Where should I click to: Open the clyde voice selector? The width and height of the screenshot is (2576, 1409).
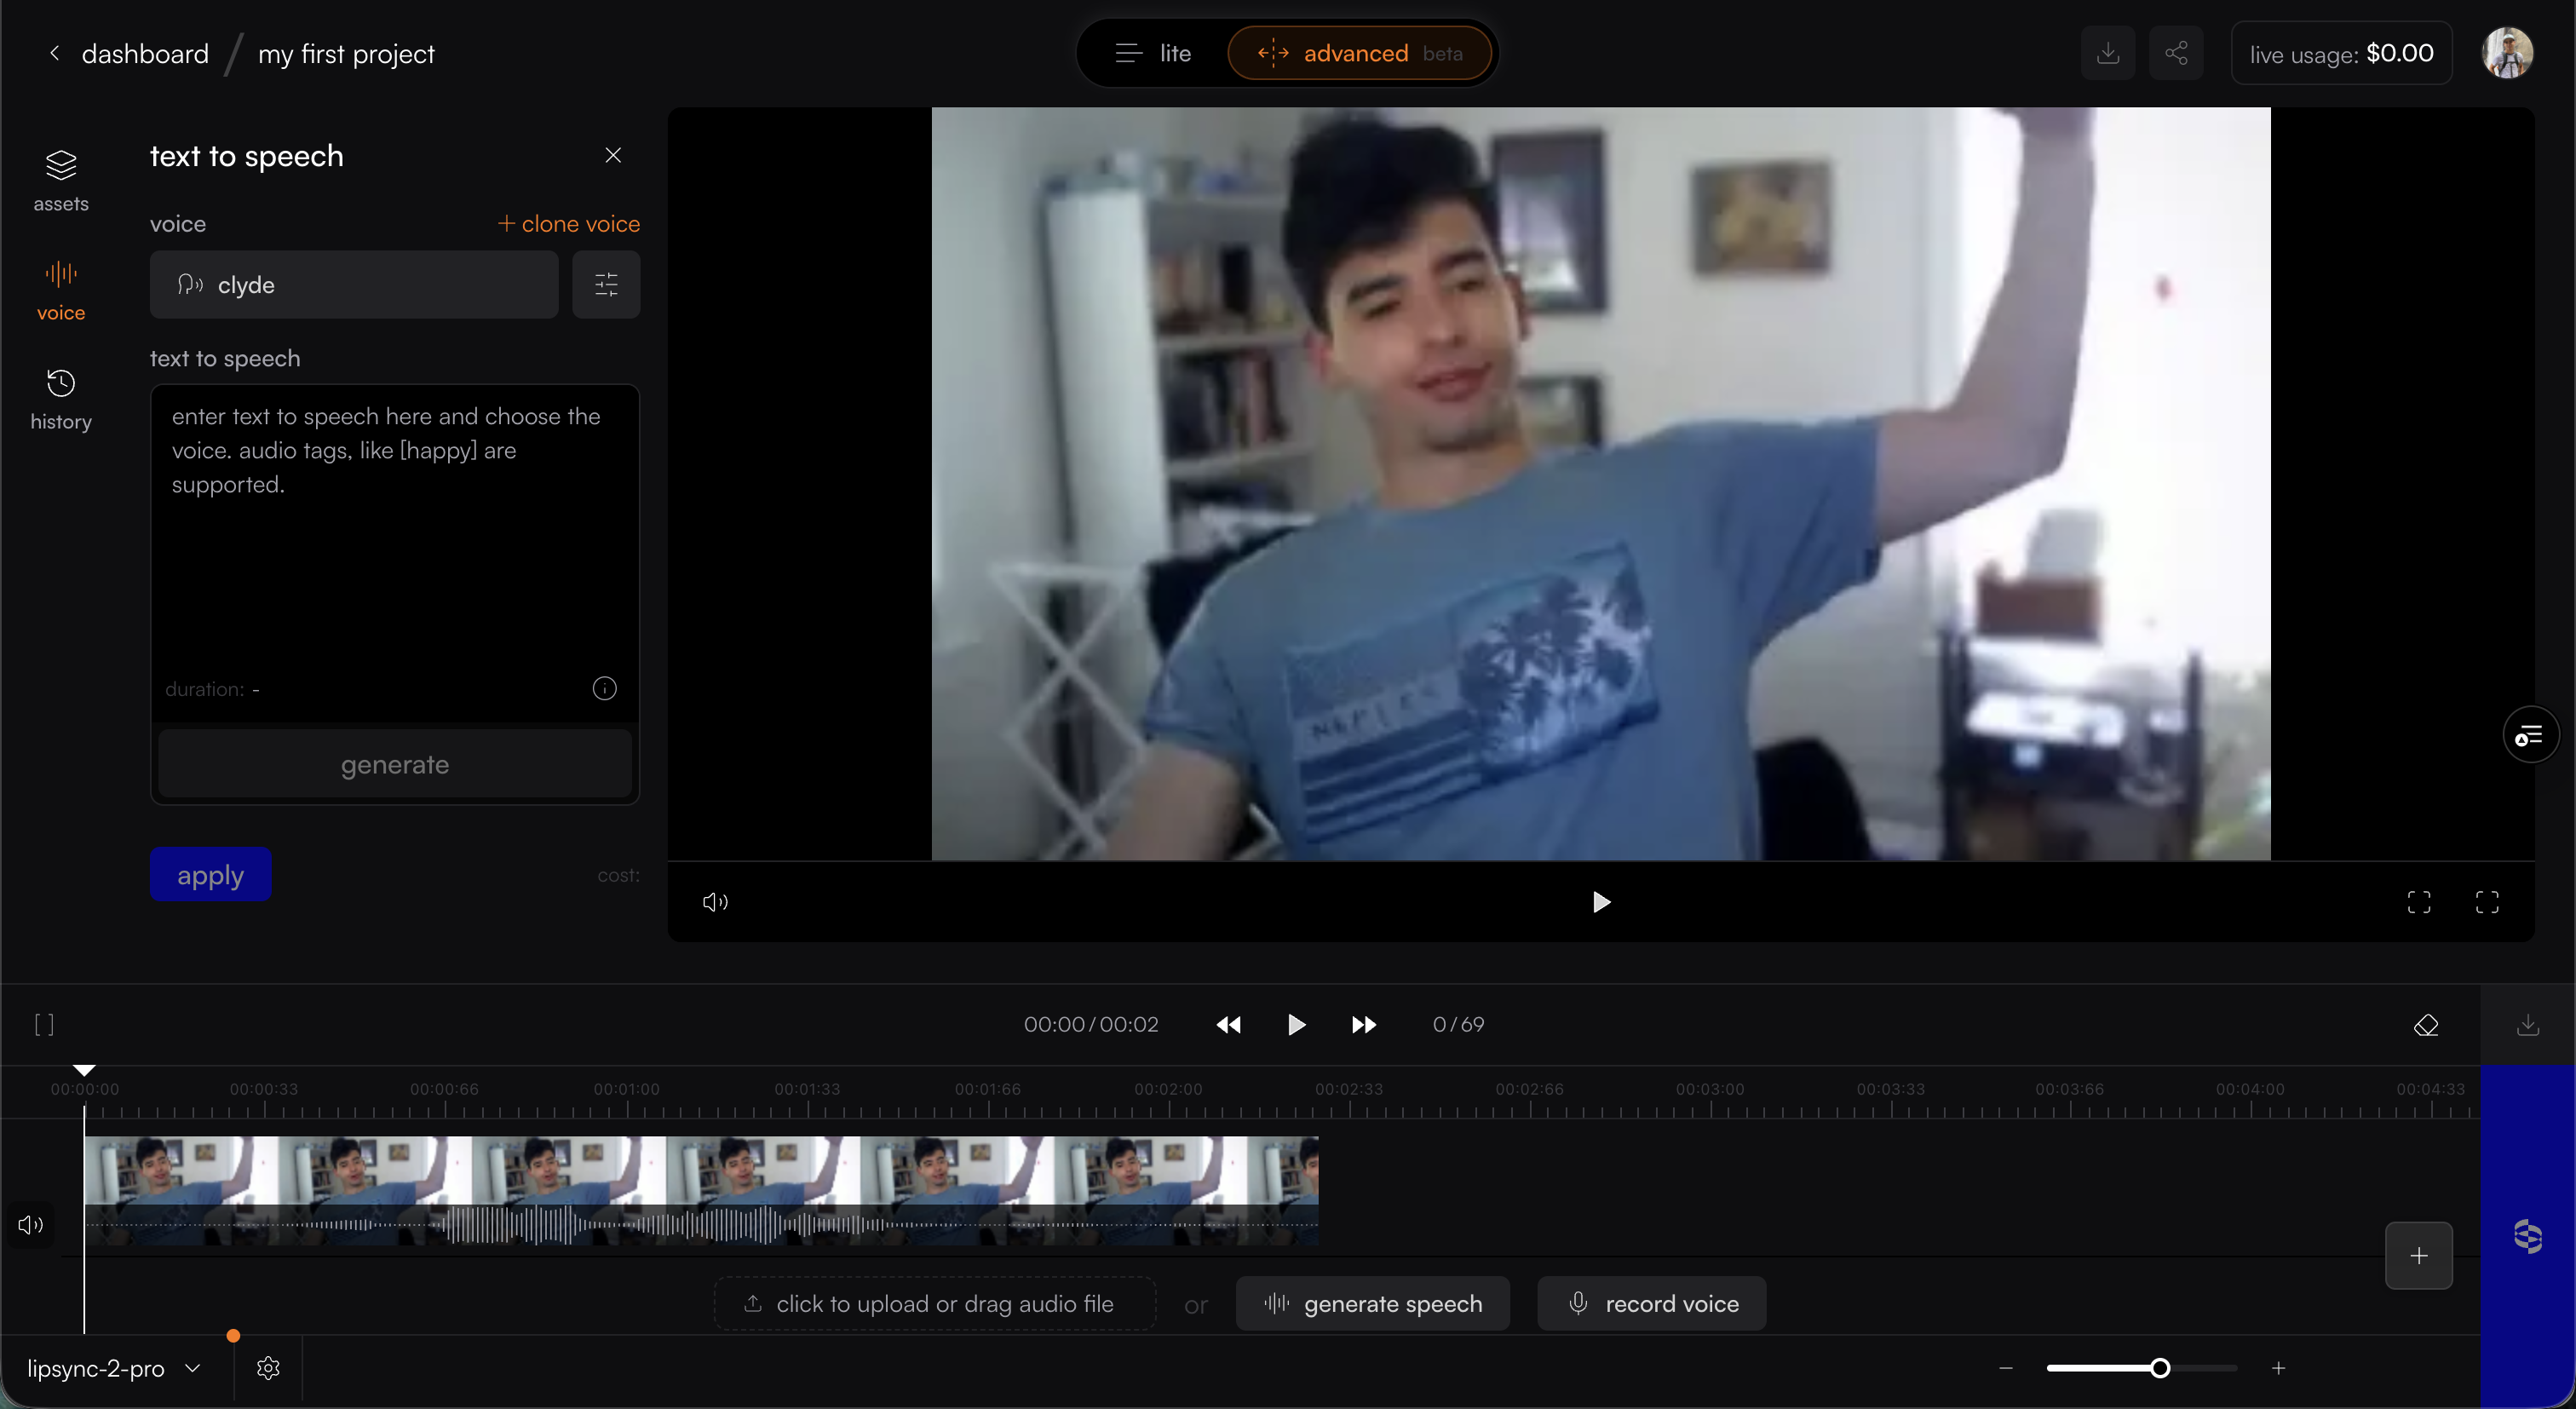click(354, 285)
